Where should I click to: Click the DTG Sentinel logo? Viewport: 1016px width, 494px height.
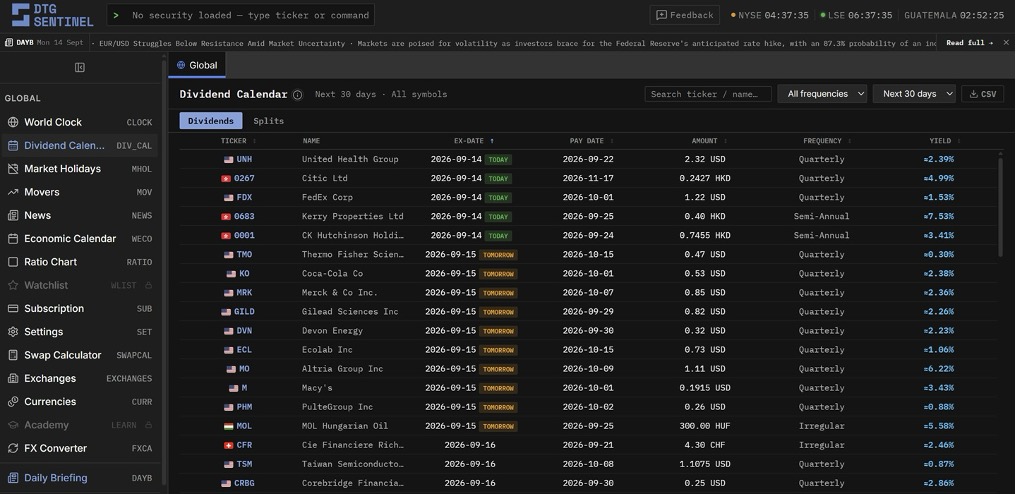pyautogui.click(x=52, y=15)
